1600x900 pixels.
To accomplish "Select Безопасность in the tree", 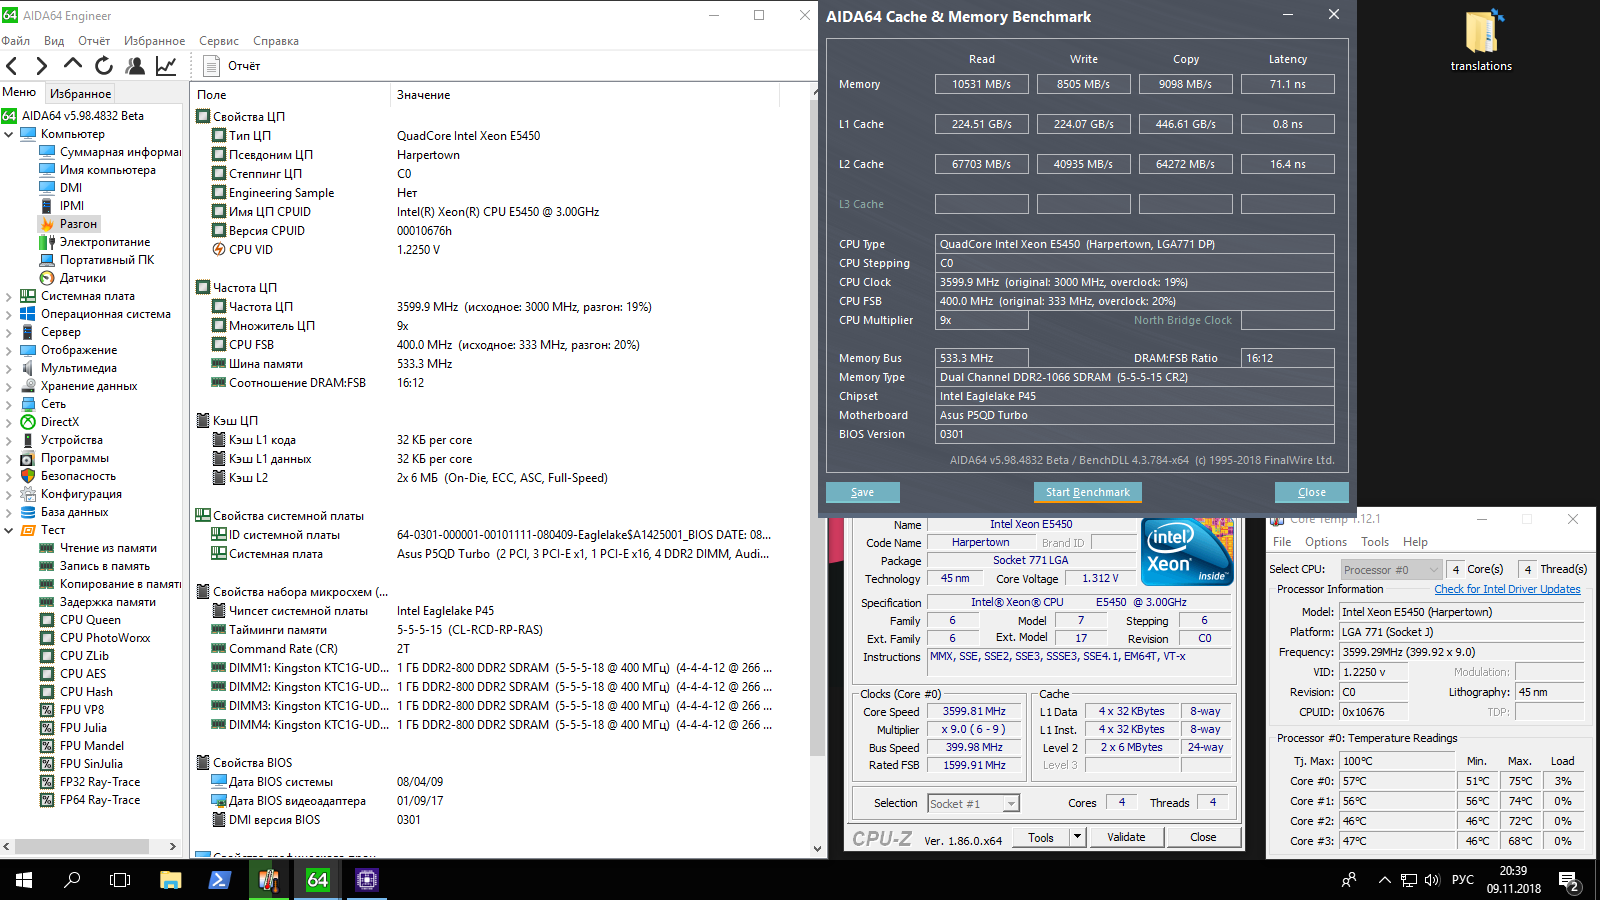I will click(x=78, y=476).
